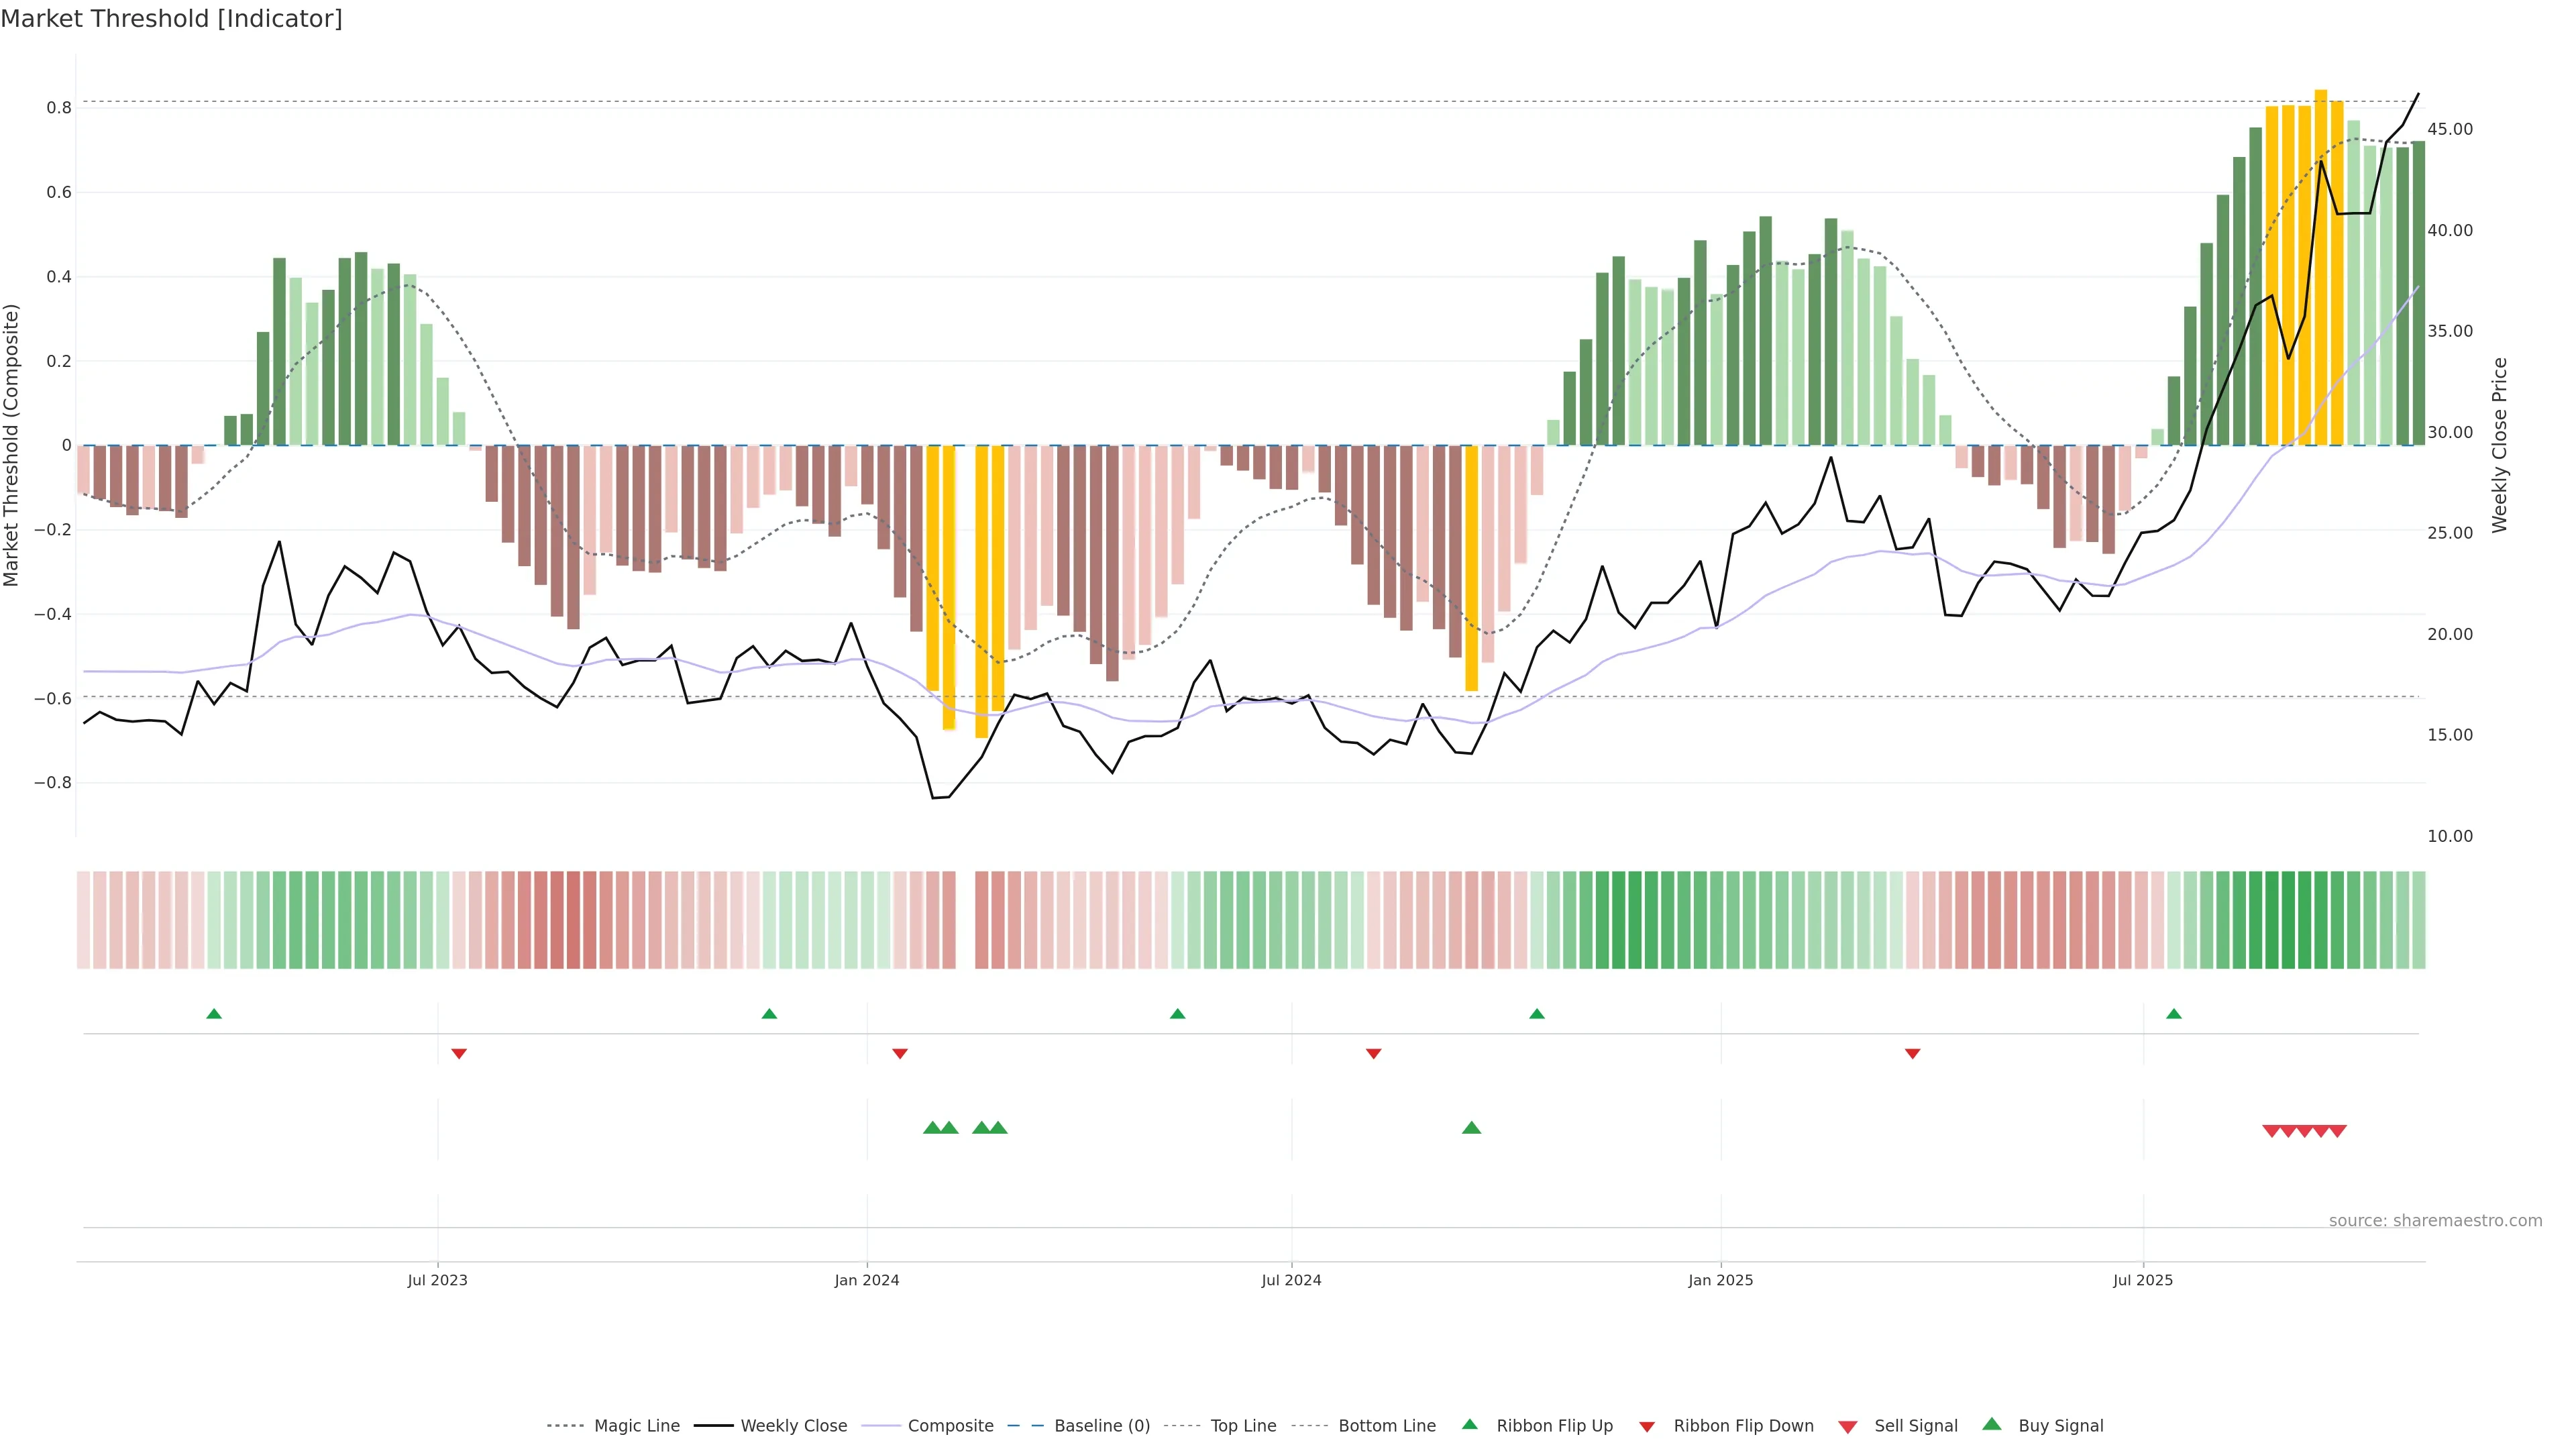Click the Buy Signal triangle icon in legend
Screen dimensions: 2576x1449
(1991, 1424)
